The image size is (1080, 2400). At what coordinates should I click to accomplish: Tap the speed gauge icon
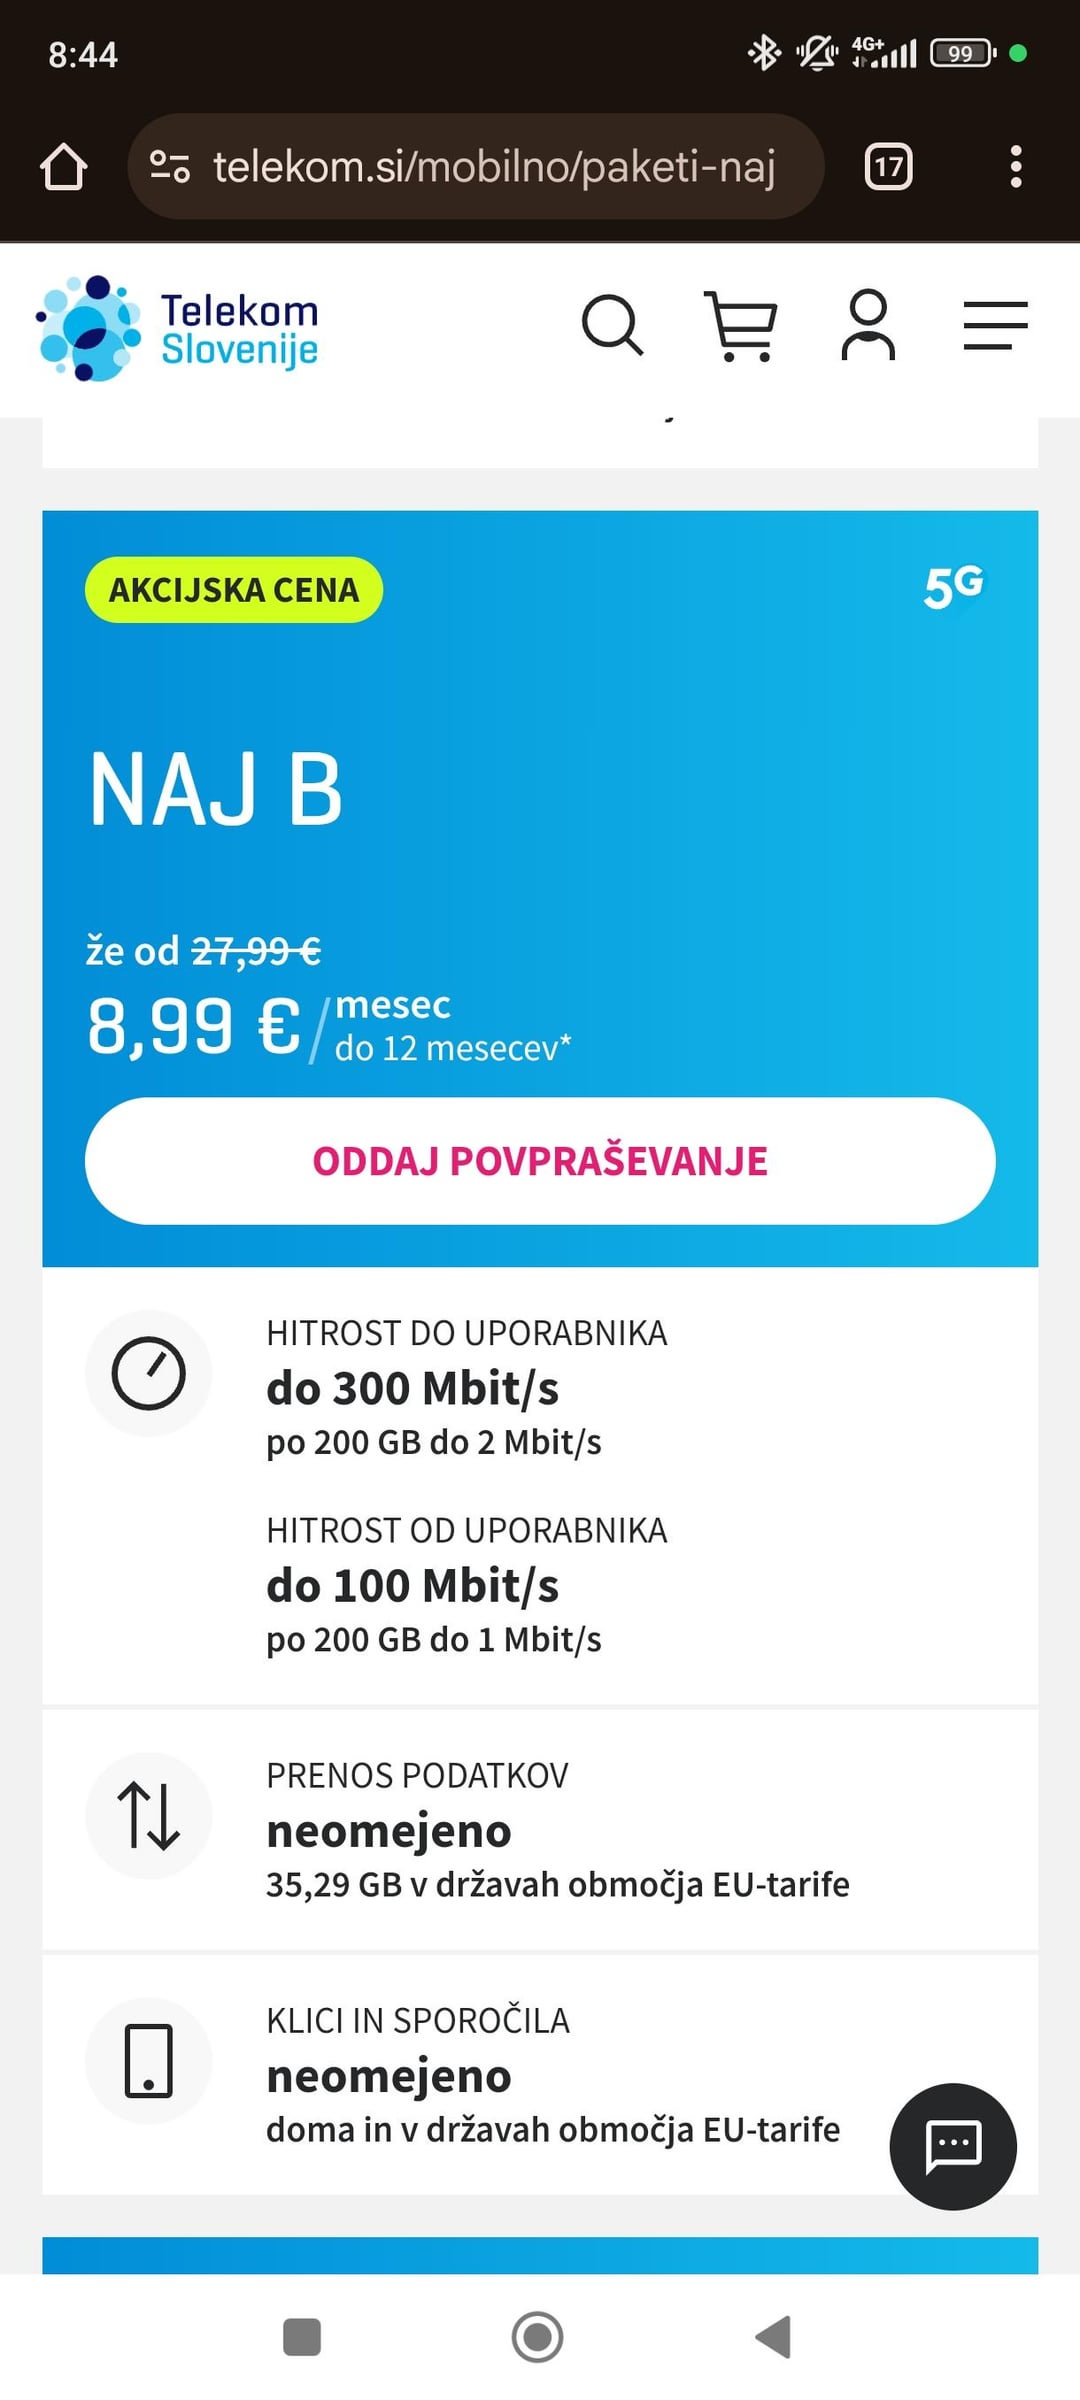(x=149, y=1374)
